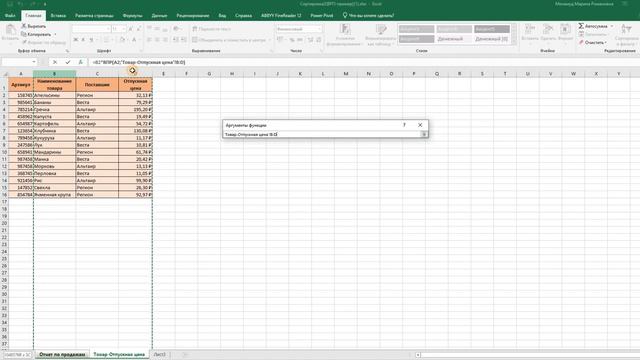Expand the collapsed dialog using its range button
Image resolution: width=640 pixels, height=360 pixels.
tap(424, 134)
